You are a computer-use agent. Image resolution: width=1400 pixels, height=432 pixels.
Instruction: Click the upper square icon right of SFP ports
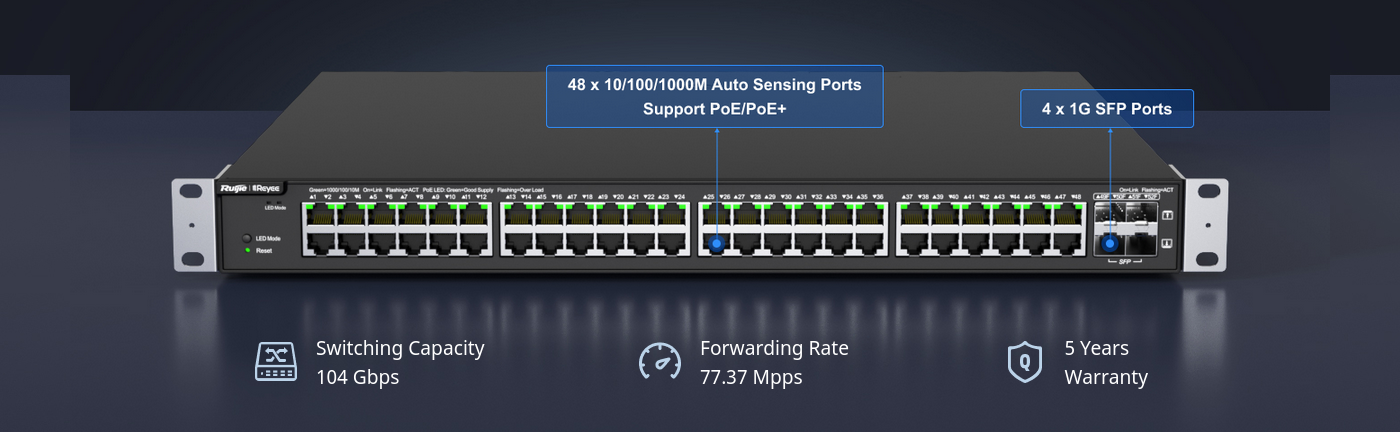(1166, 215)
